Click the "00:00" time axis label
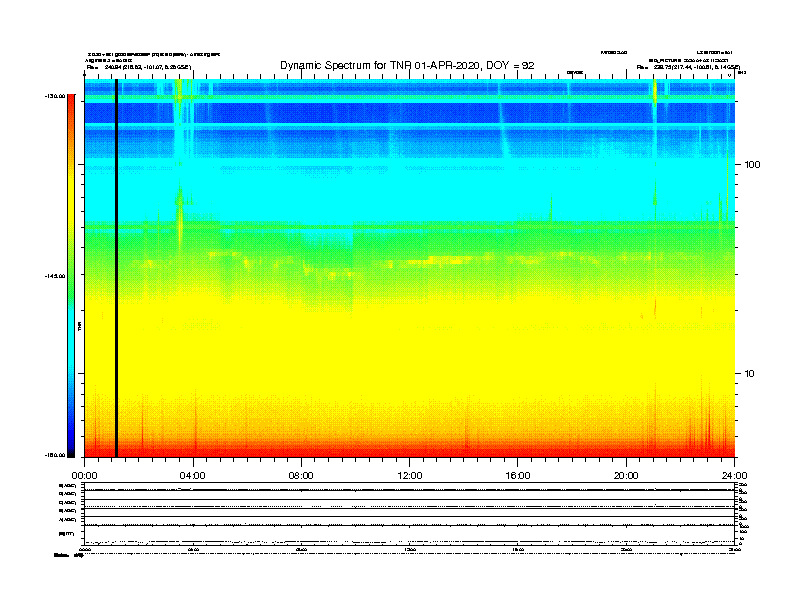This screenshot has height=612, width=792. [84, 476]
